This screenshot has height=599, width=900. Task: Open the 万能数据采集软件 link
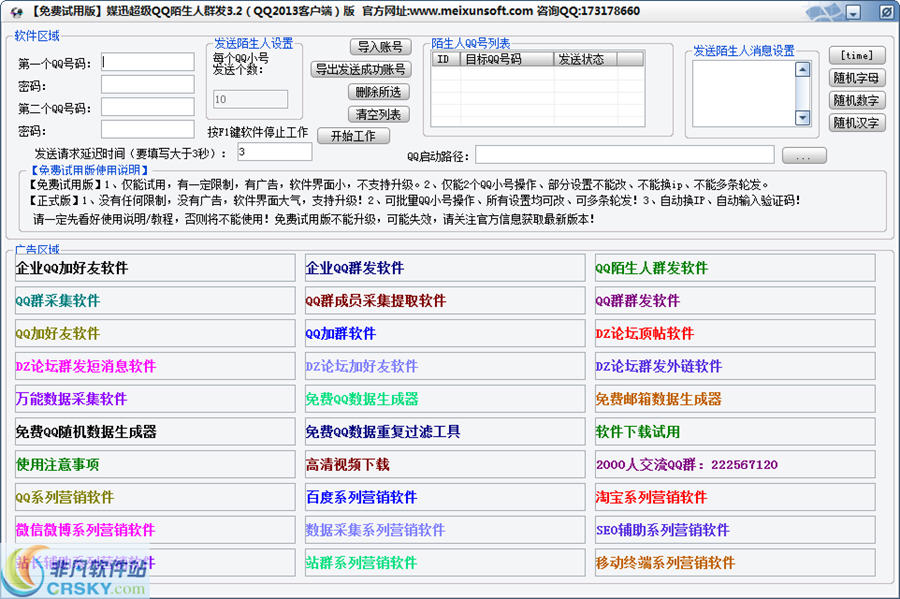155,399
